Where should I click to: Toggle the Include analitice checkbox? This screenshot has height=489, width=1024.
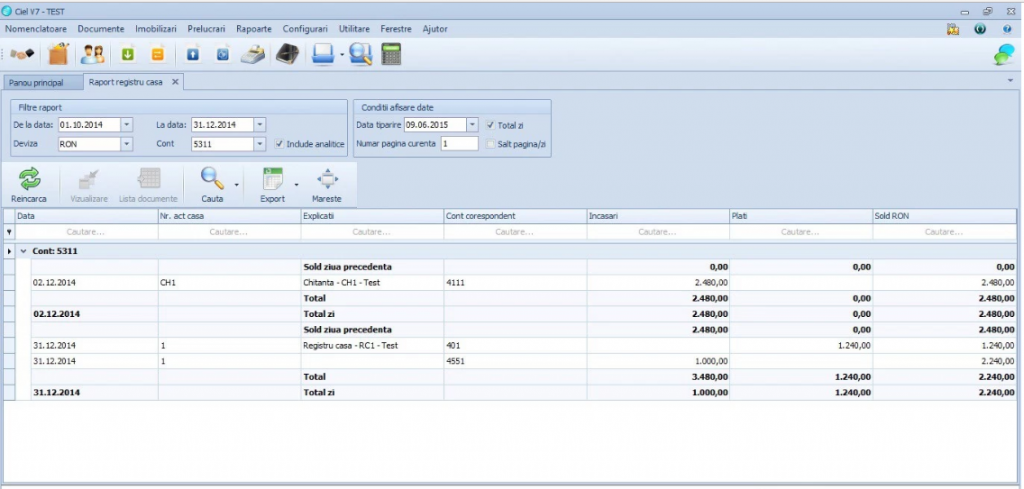(x=280, y=144)
